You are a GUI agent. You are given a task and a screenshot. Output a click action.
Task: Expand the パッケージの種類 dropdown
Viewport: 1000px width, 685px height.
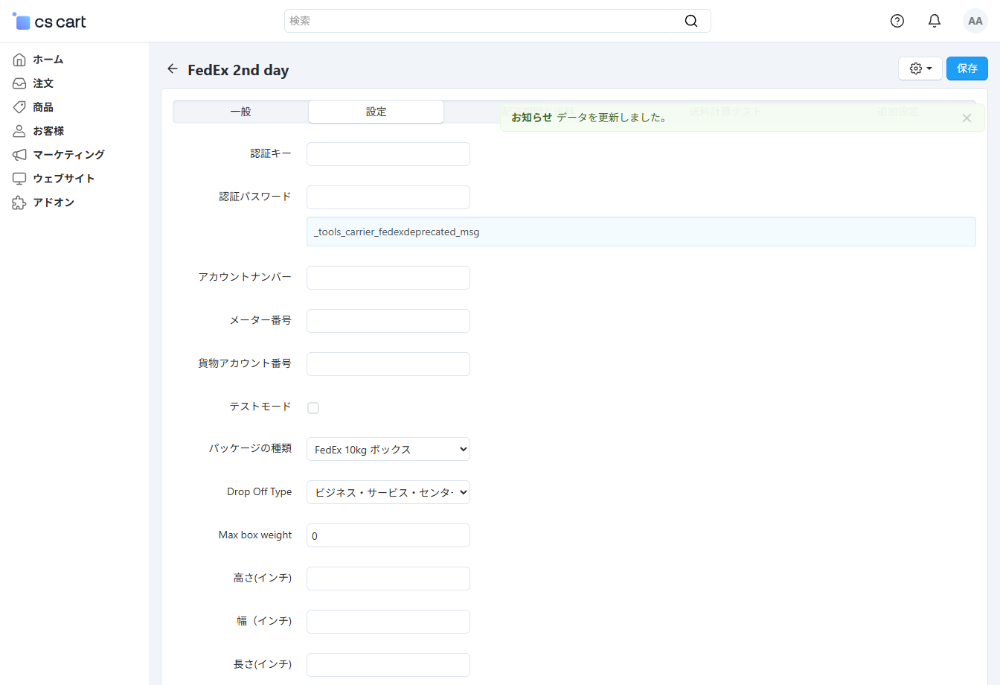click(388, 450)
